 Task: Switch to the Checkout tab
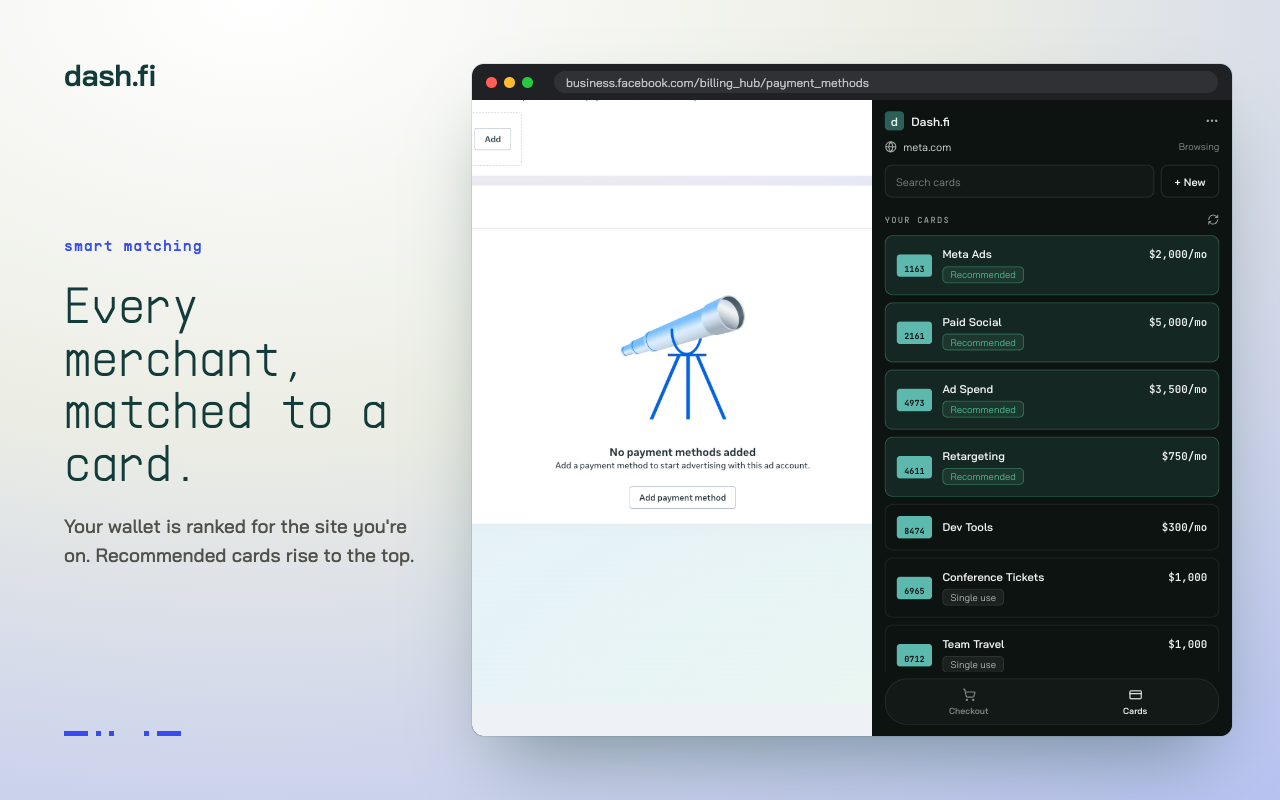coord(968,702)
